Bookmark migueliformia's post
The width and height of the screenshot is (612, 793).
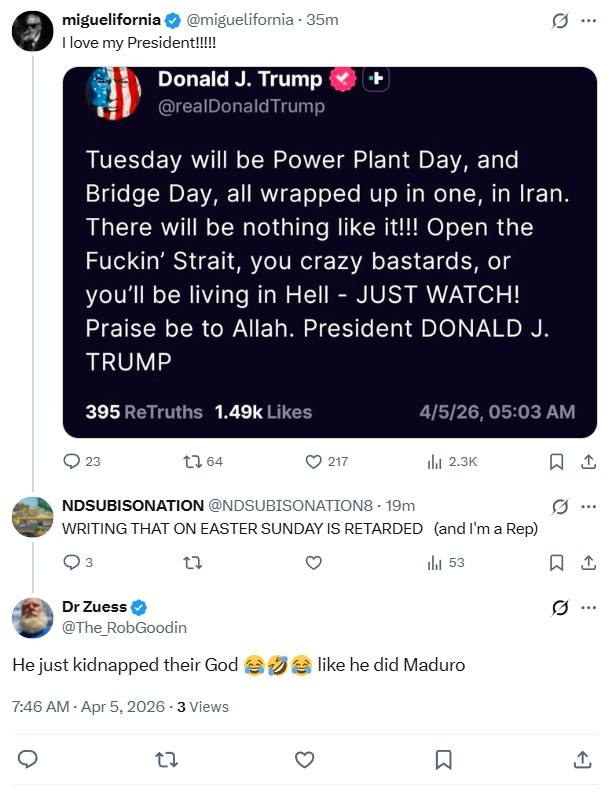coord(556,461)
